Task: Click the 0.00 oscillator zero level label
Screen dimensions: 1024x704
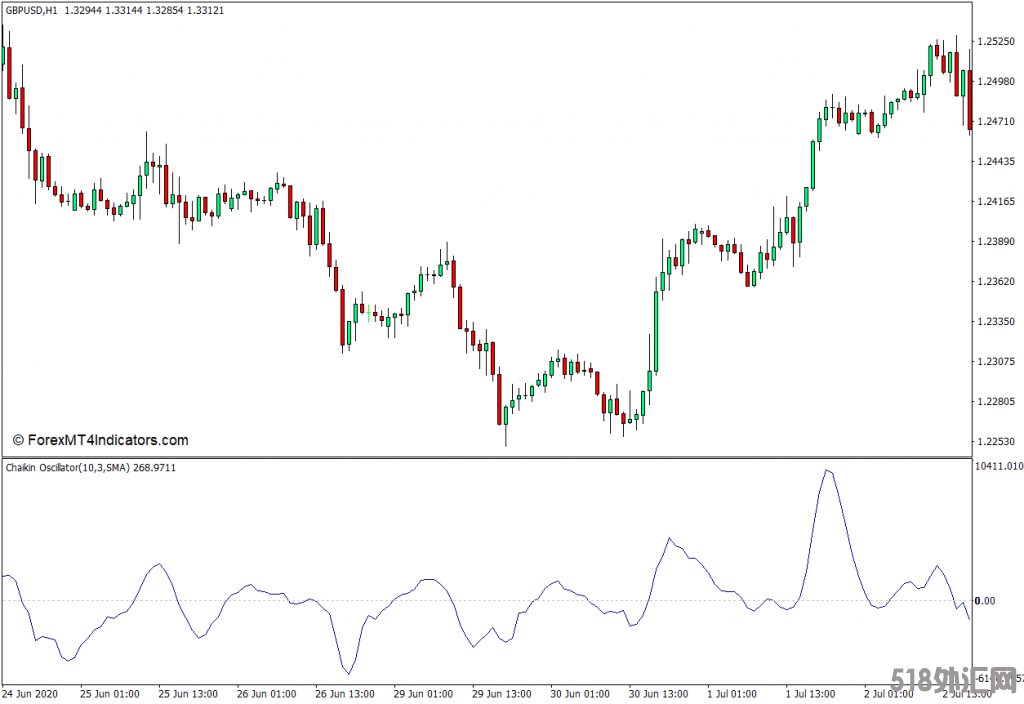Action: (x=985, y=601)
